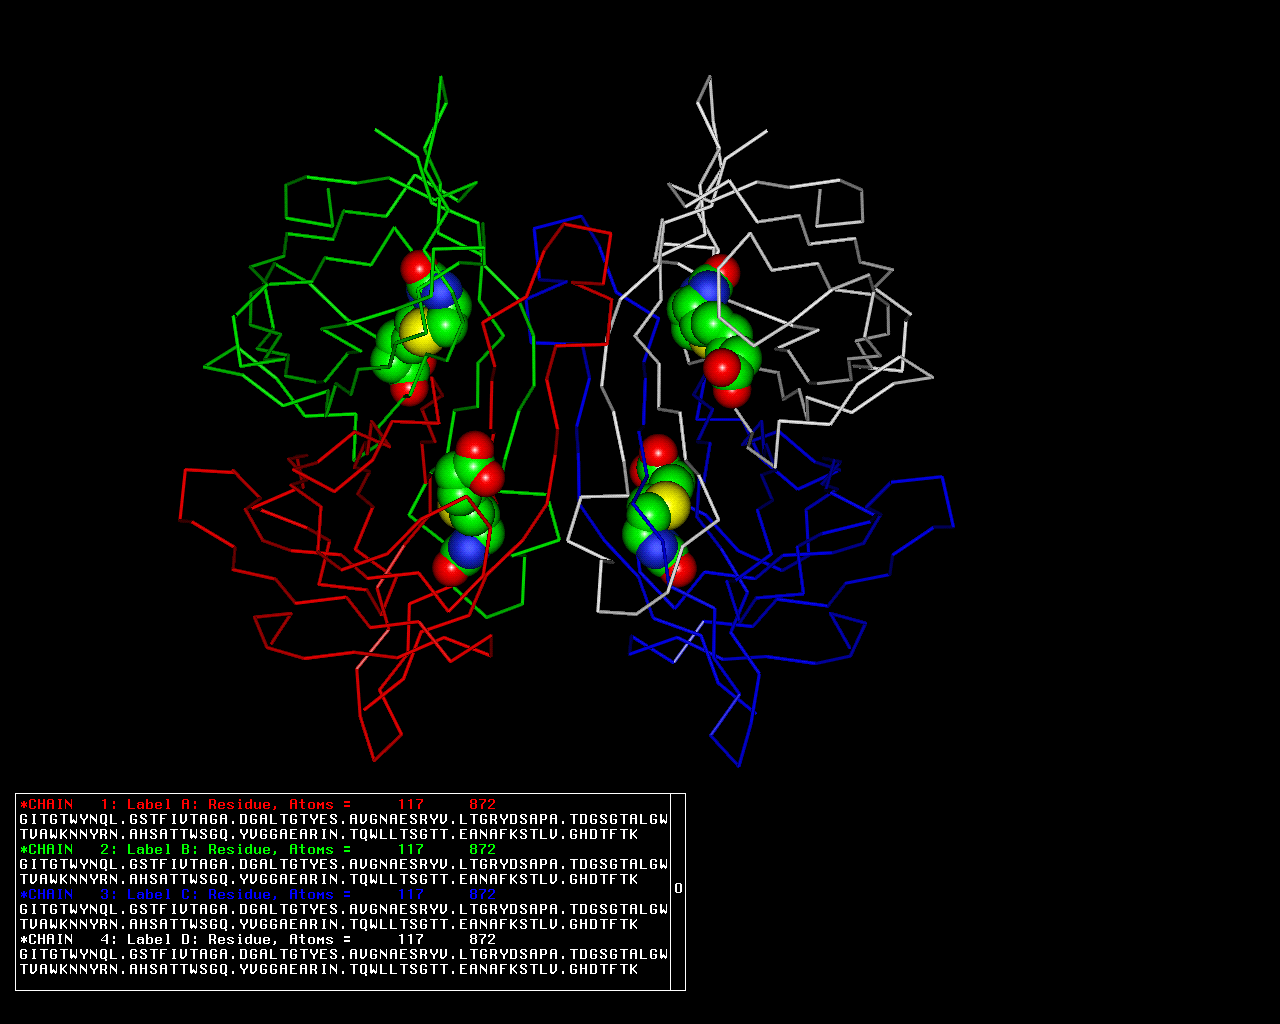Click chain B's first sequence line
The image size is (1280, 1024).
coord(343,864)
